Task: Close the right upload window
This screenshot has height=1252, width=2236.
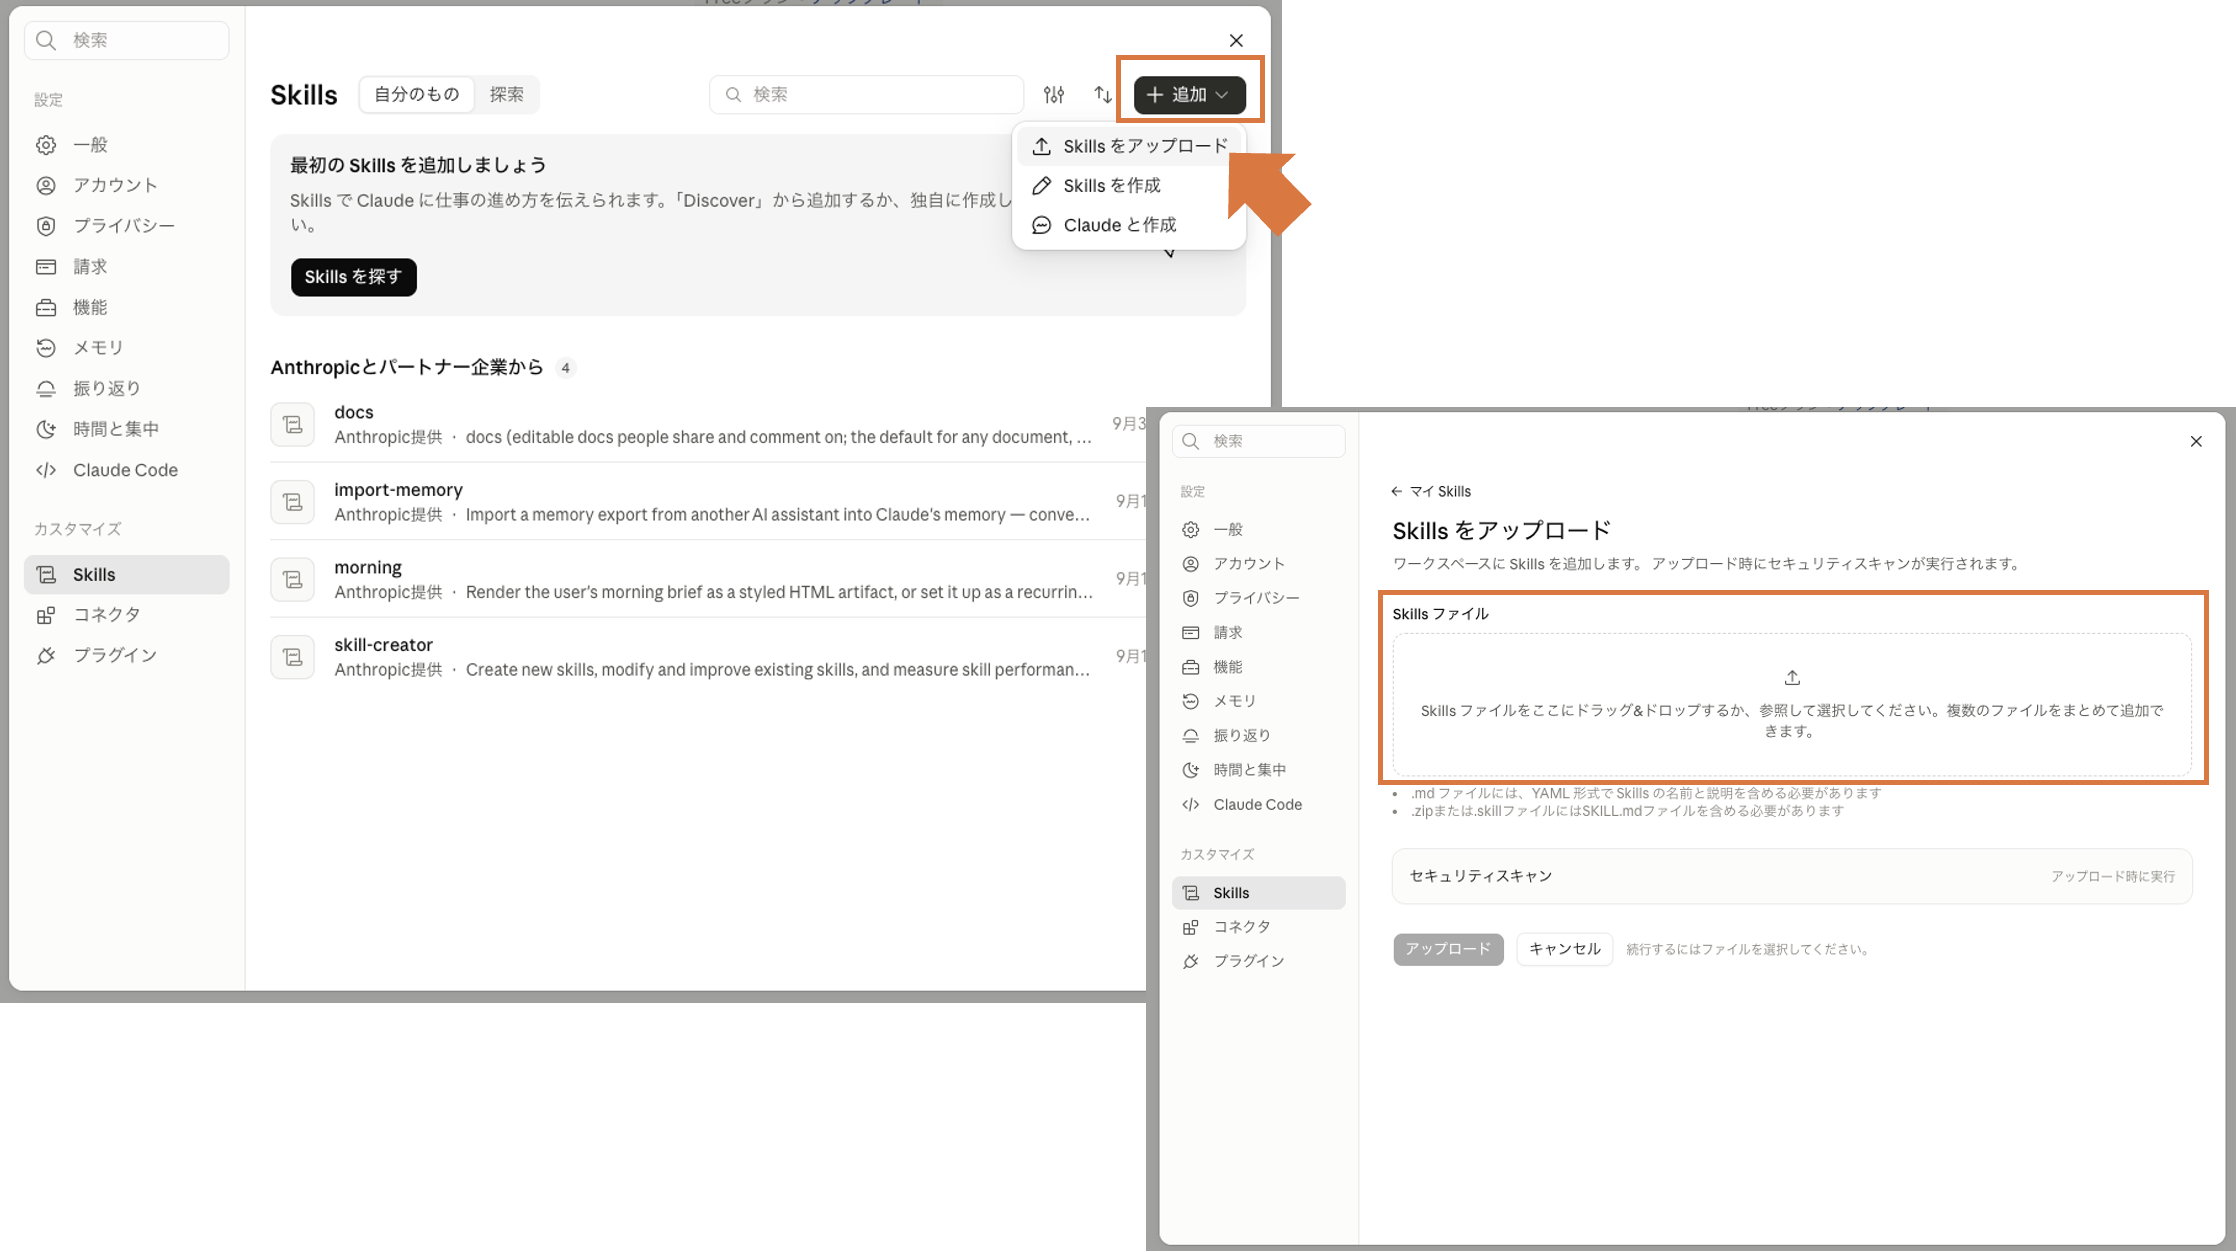Action: (2196, 441)
